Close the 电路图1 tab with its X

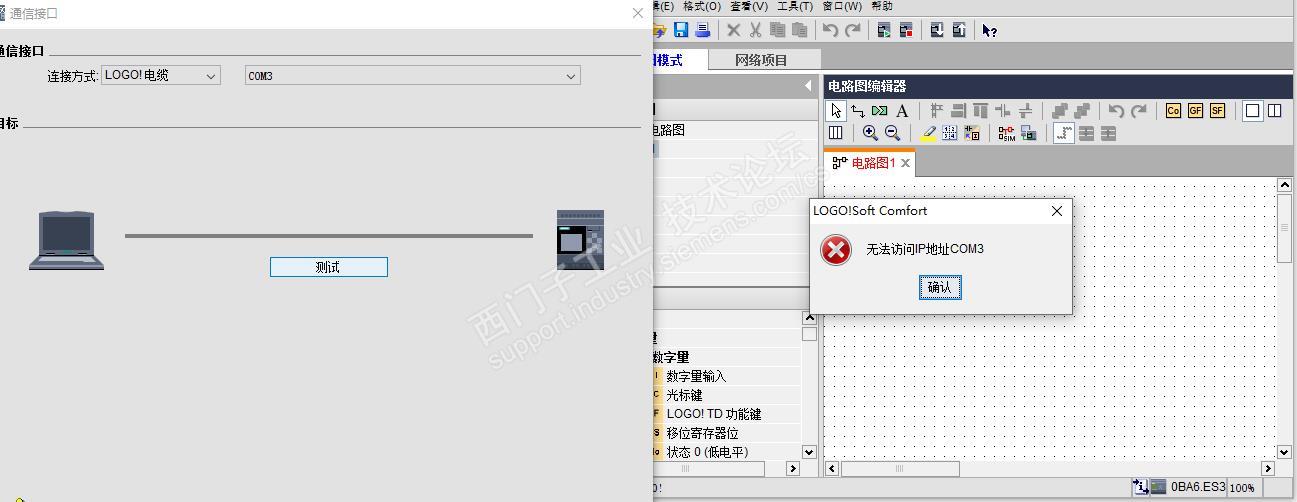click(x=906, y=163)
